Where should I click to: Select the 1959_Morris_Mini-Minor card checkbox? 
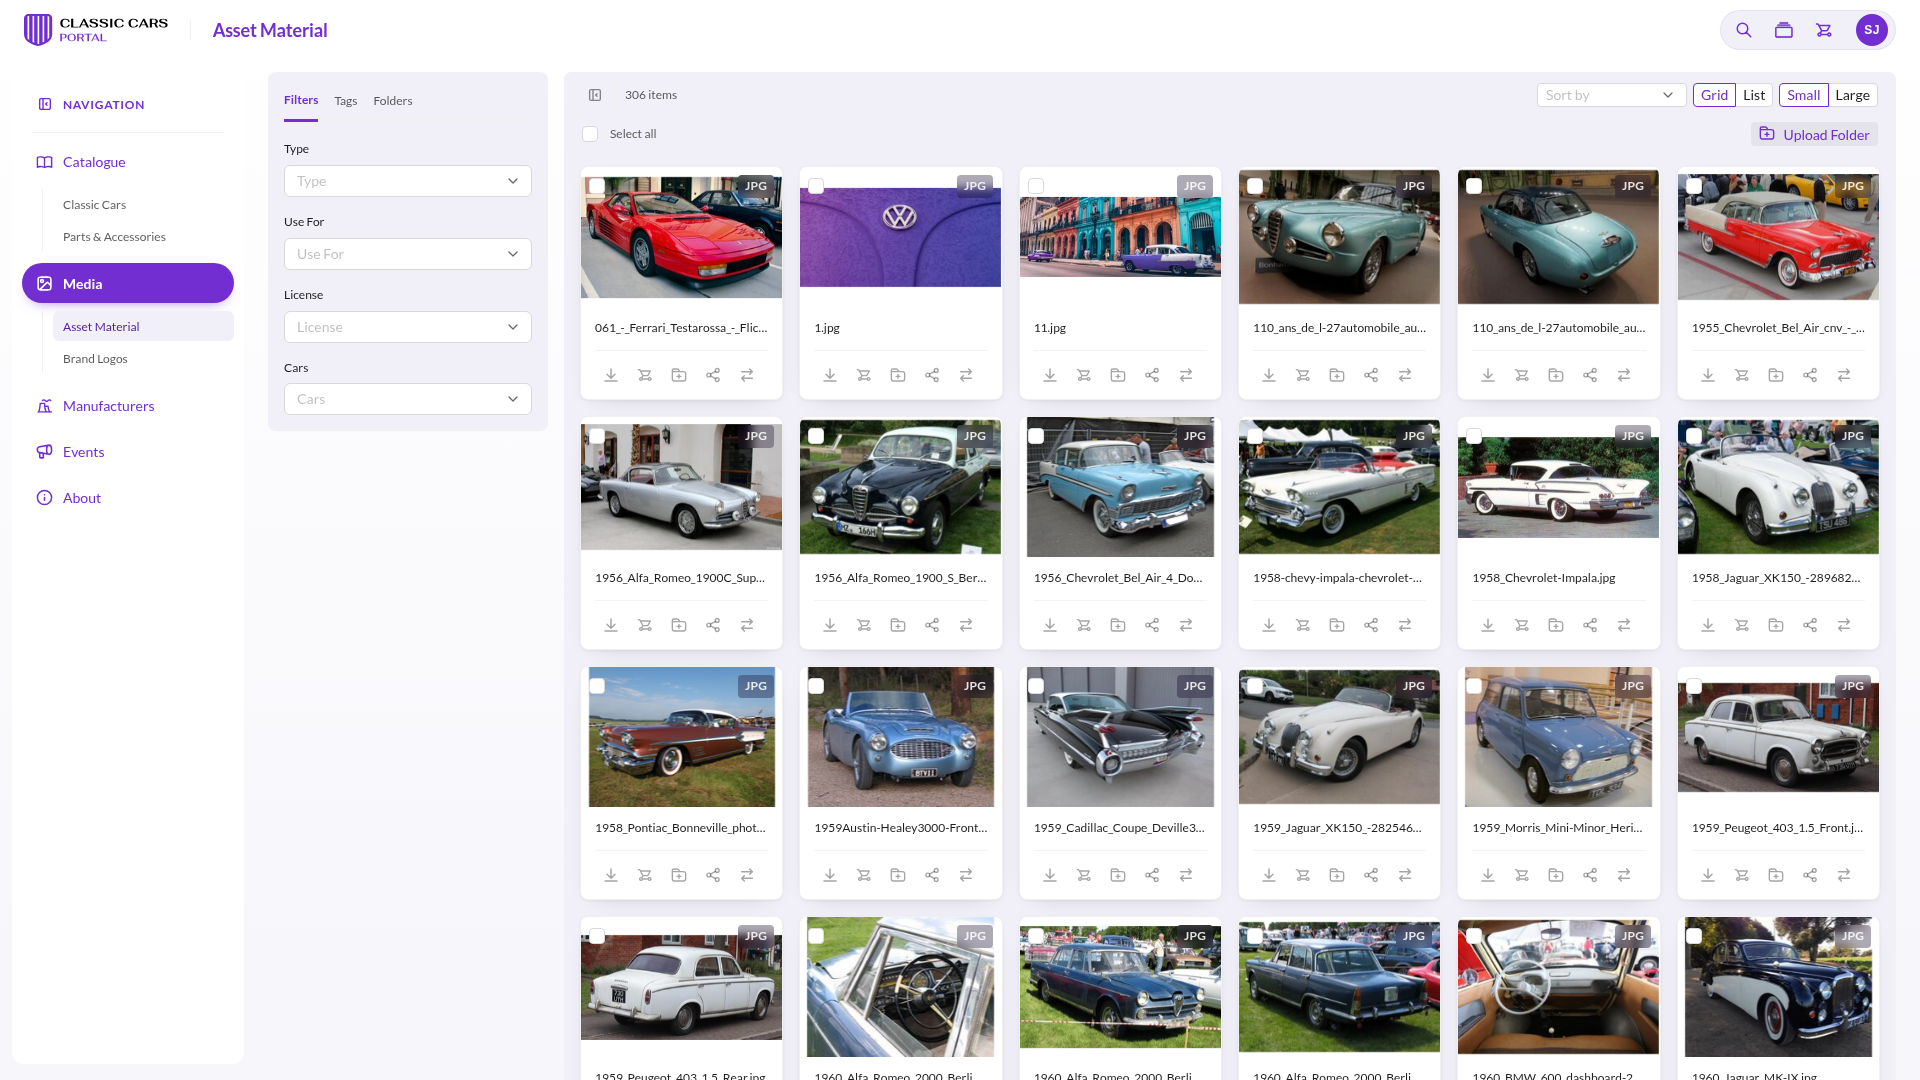click(1474, 686)
